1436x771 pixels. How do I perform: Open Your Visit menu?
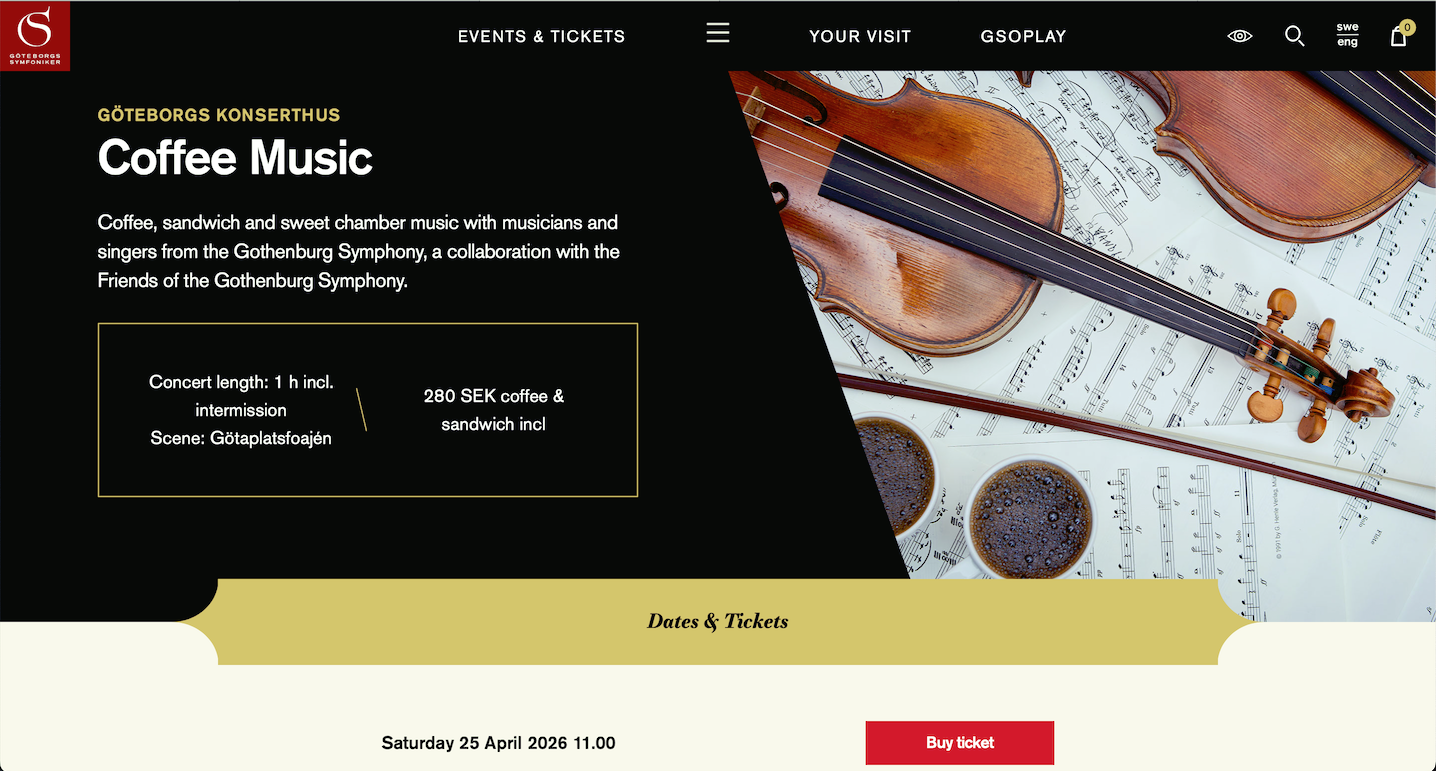click(860, 36)
